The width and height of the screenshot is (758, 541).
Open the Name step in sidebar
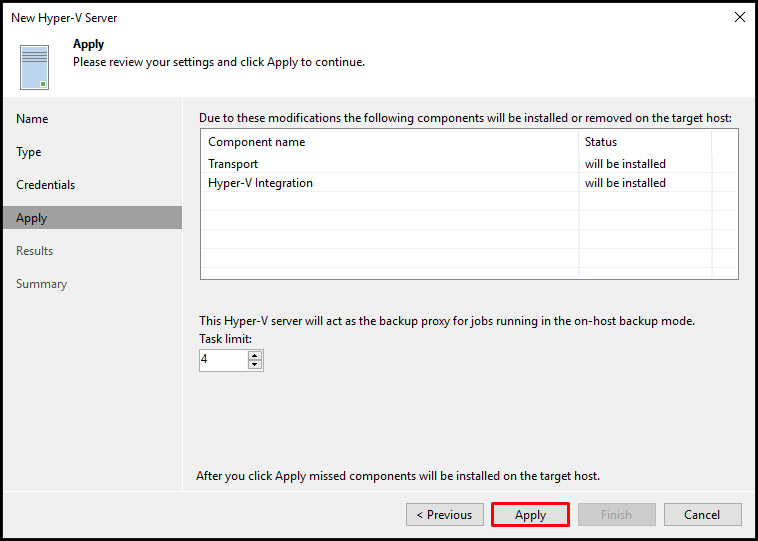pos(32,119)
